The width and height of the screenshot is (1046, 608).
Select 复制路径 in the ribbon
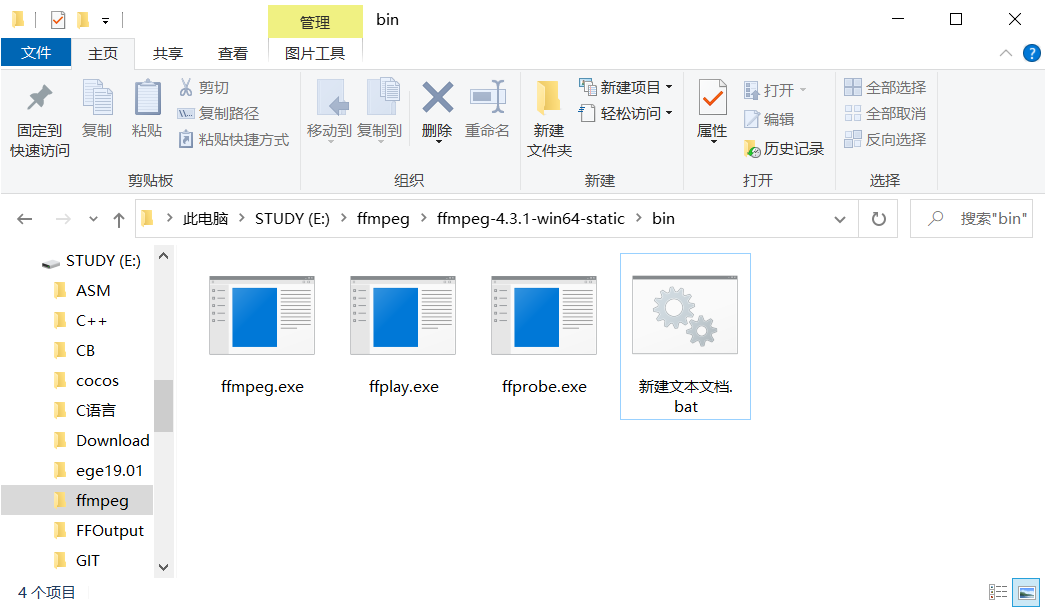click(218, 113)
